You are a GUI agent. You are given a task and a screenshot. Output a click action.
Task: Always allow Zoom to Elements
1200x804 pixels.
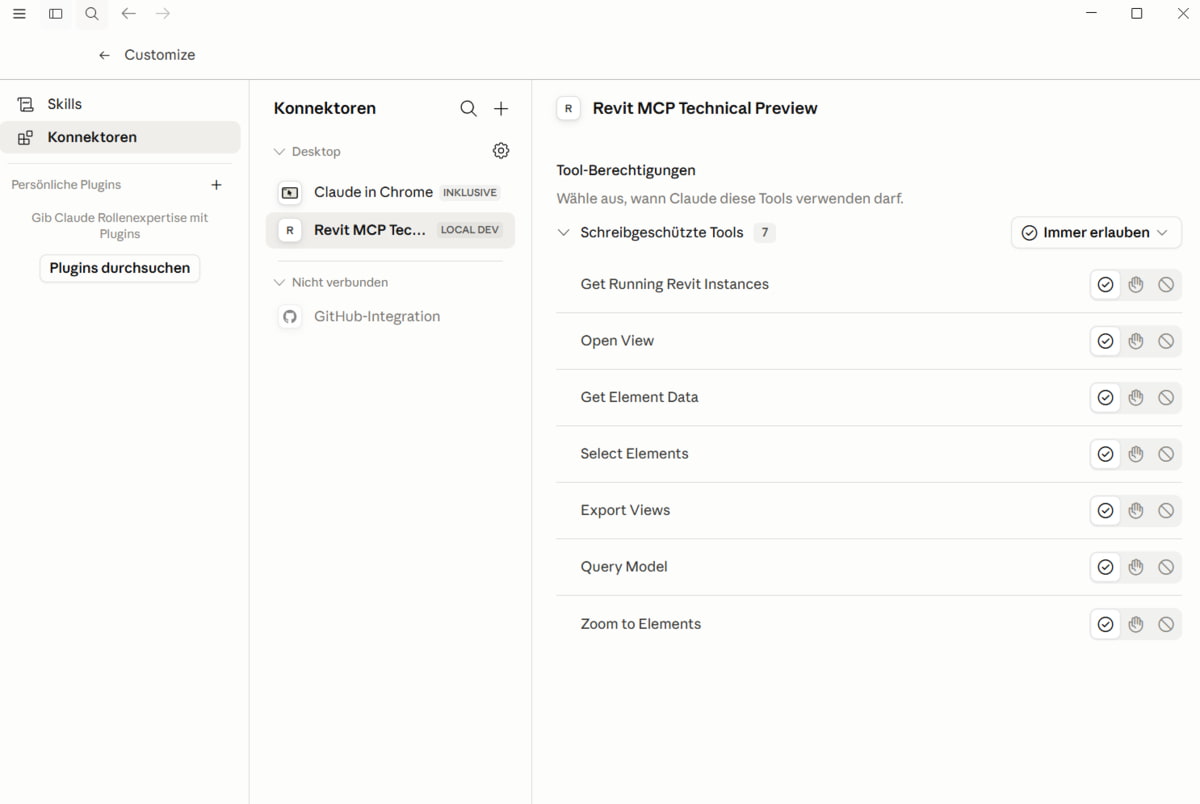[x=1105, y=624]
